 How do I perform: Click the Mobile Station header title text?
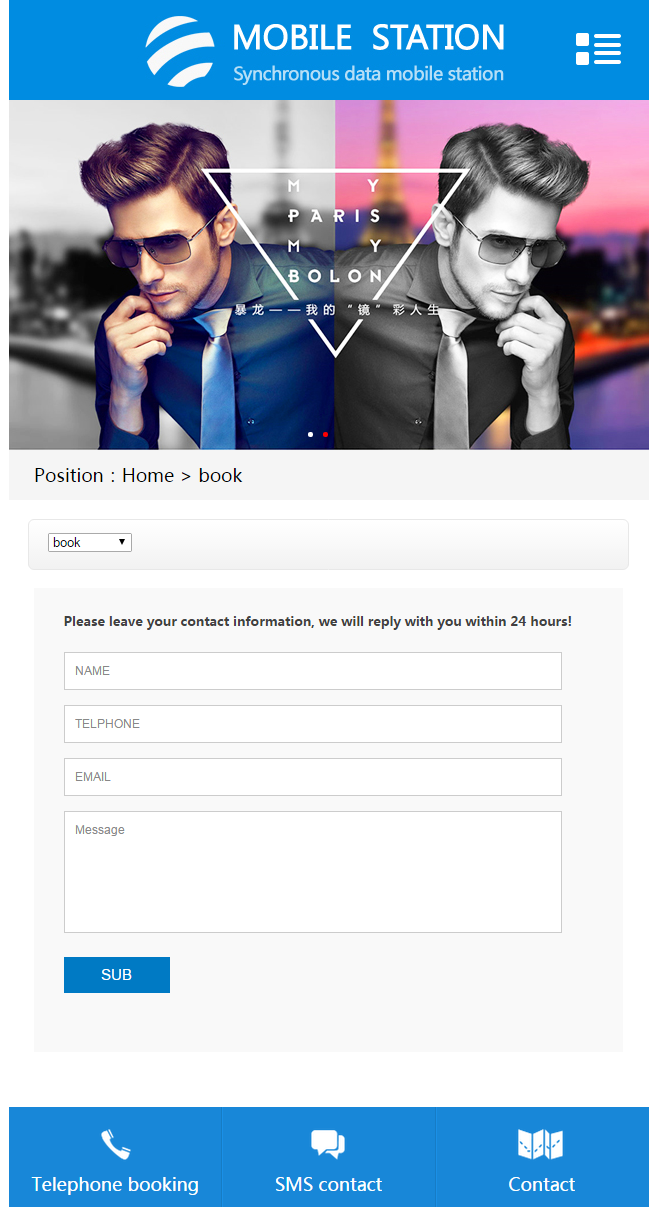[368, 38]
